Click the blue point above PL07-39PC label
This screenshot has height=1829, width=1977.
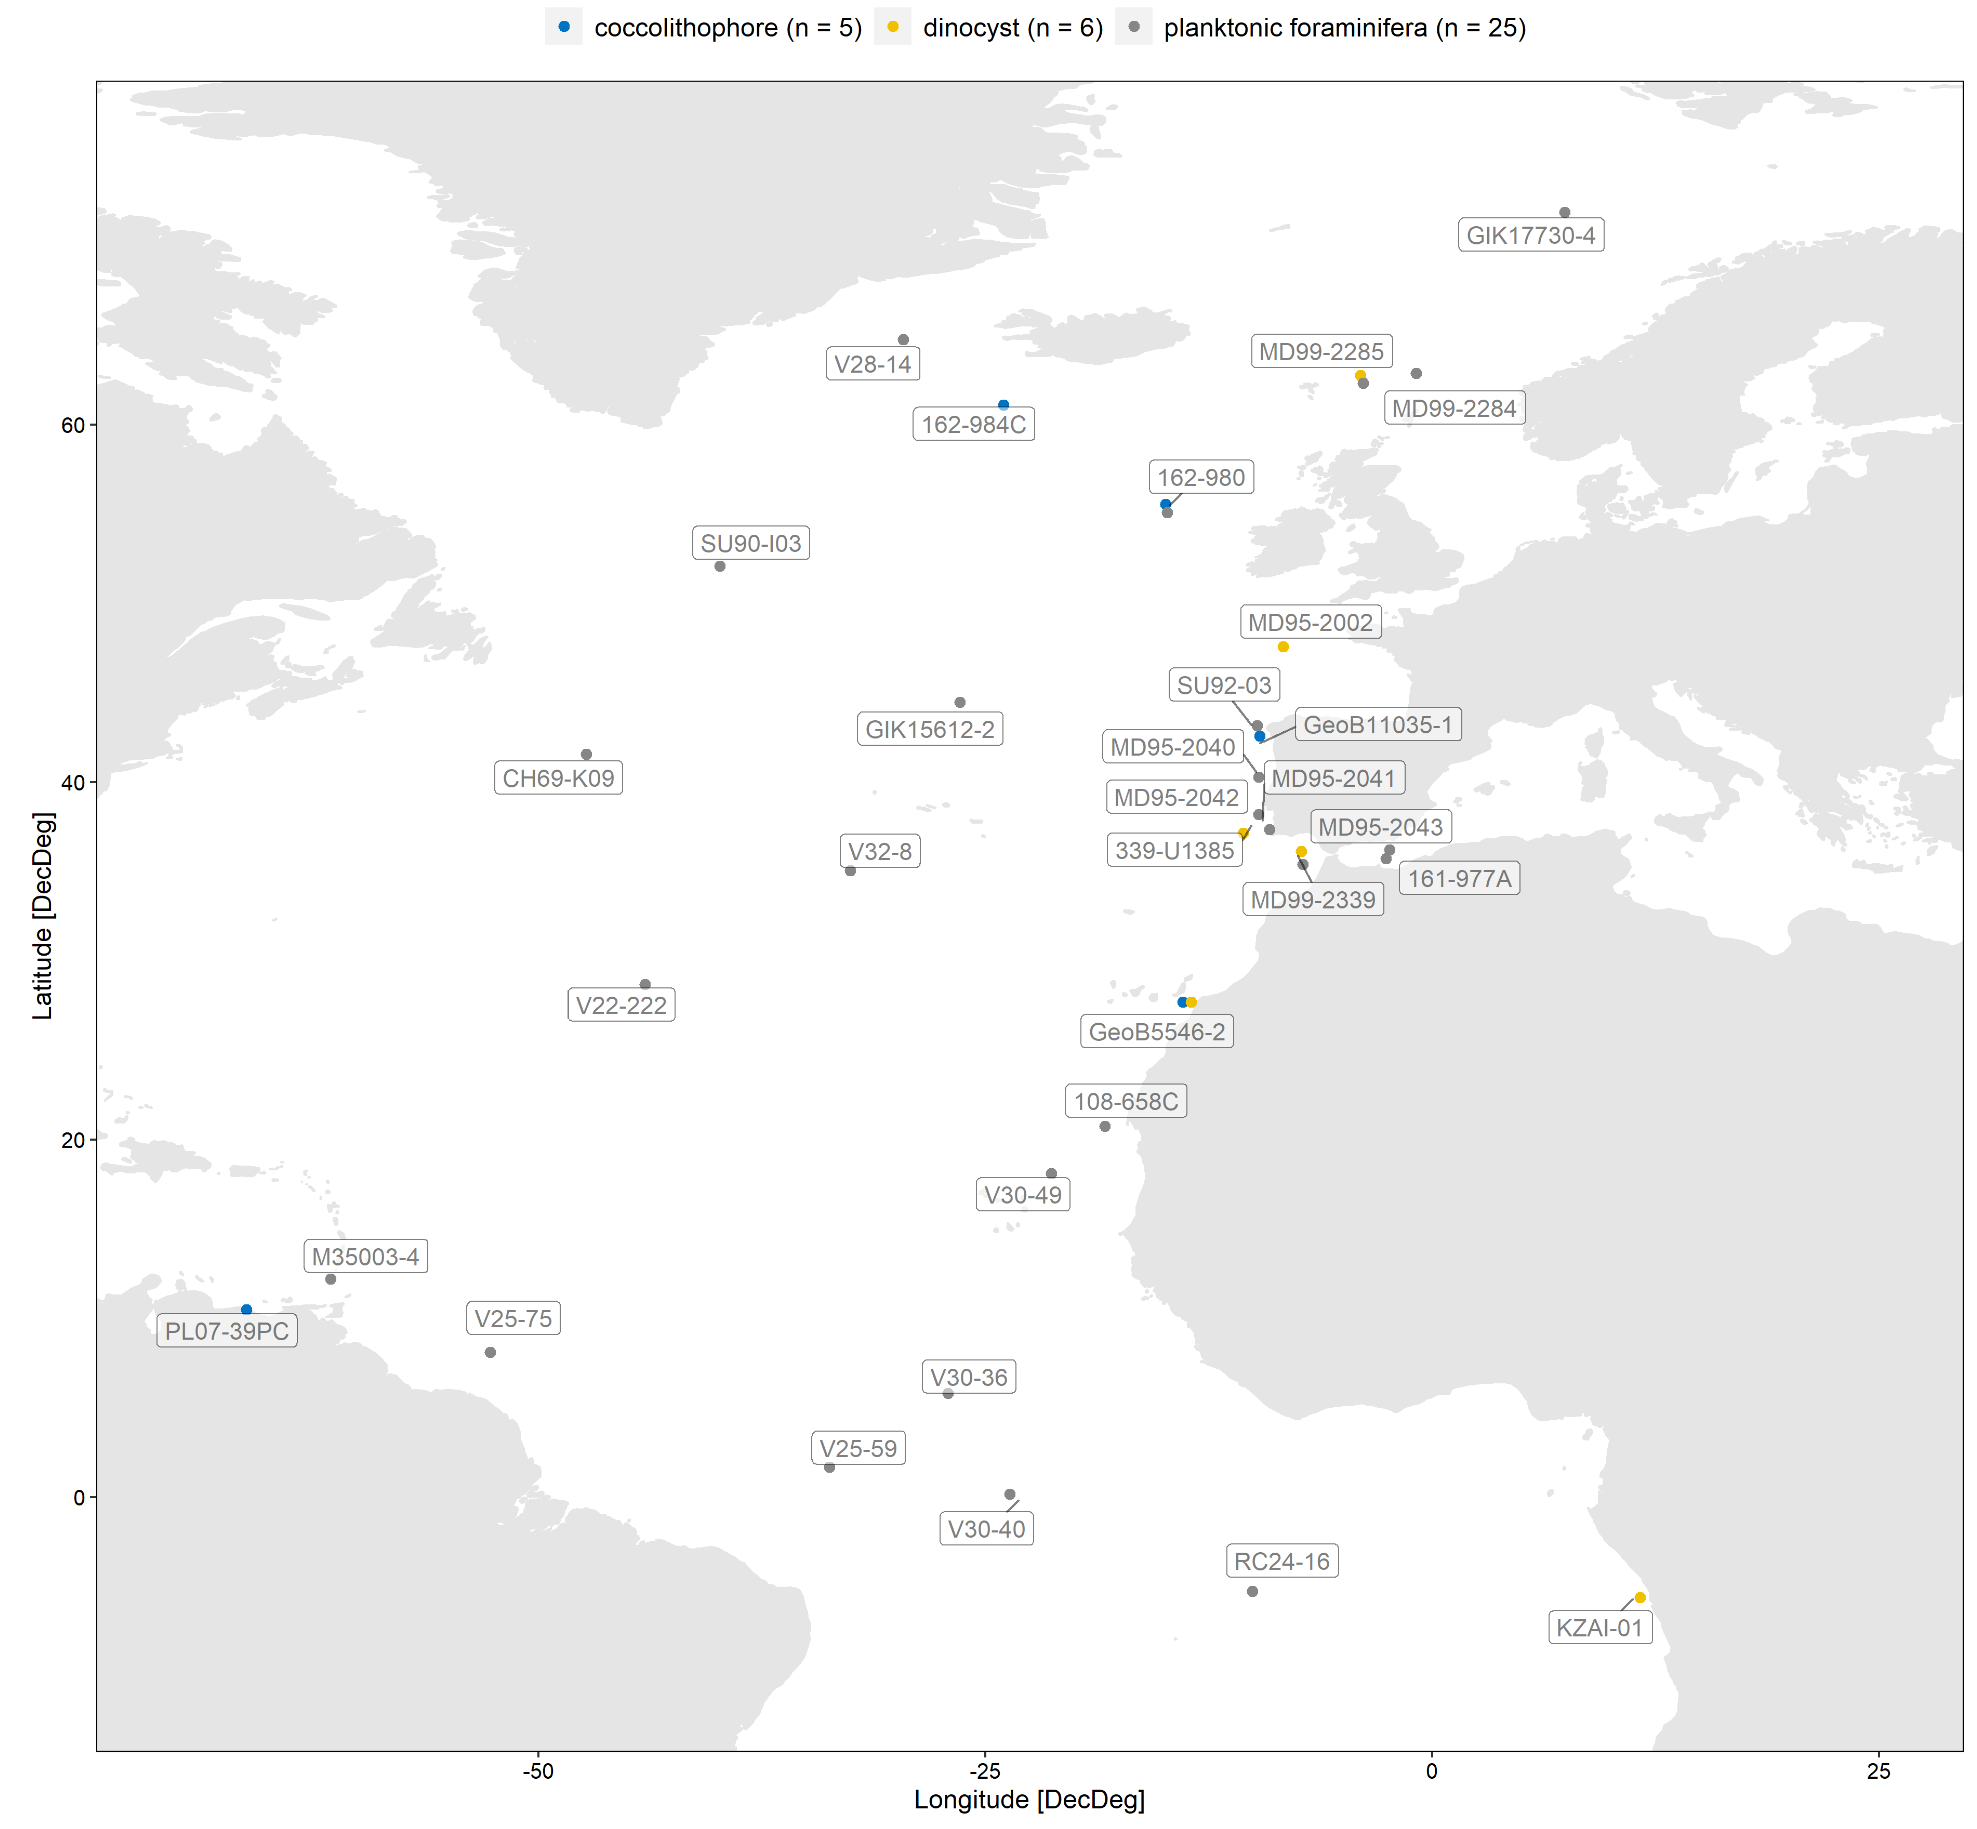[246, 1310]
